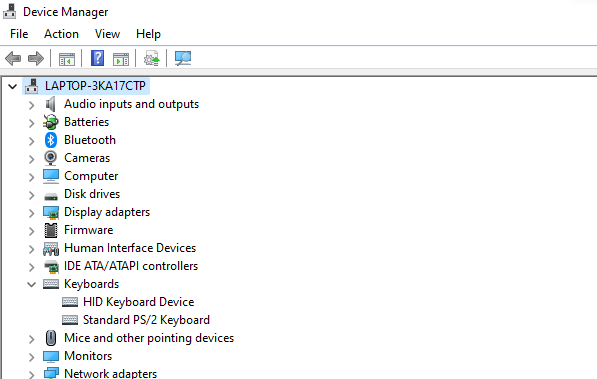Expand the Computer category

[x=32, y=177]
